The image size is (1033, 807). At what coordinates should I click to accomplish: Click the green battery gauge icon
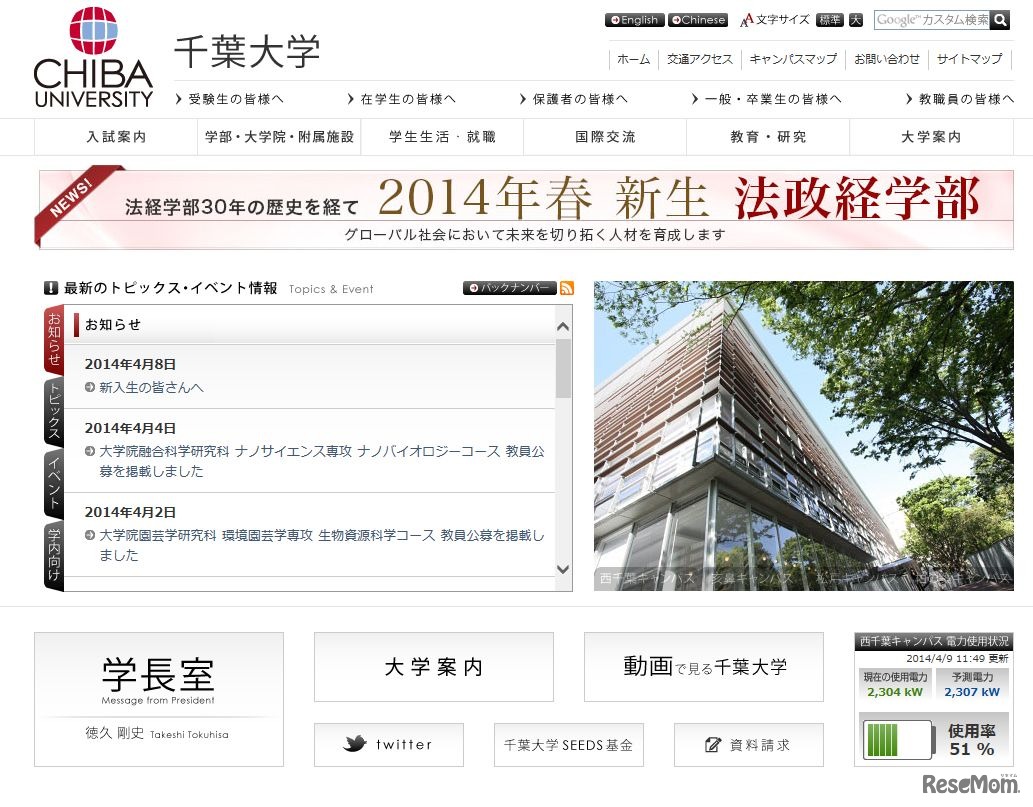[x=895, y=742]
